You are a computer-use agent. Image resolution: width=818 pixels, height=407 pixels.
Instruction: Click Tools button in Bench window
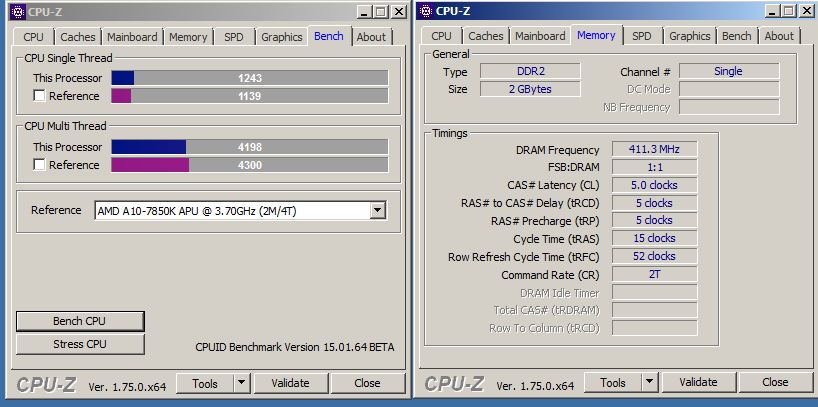tap(205, 383)
